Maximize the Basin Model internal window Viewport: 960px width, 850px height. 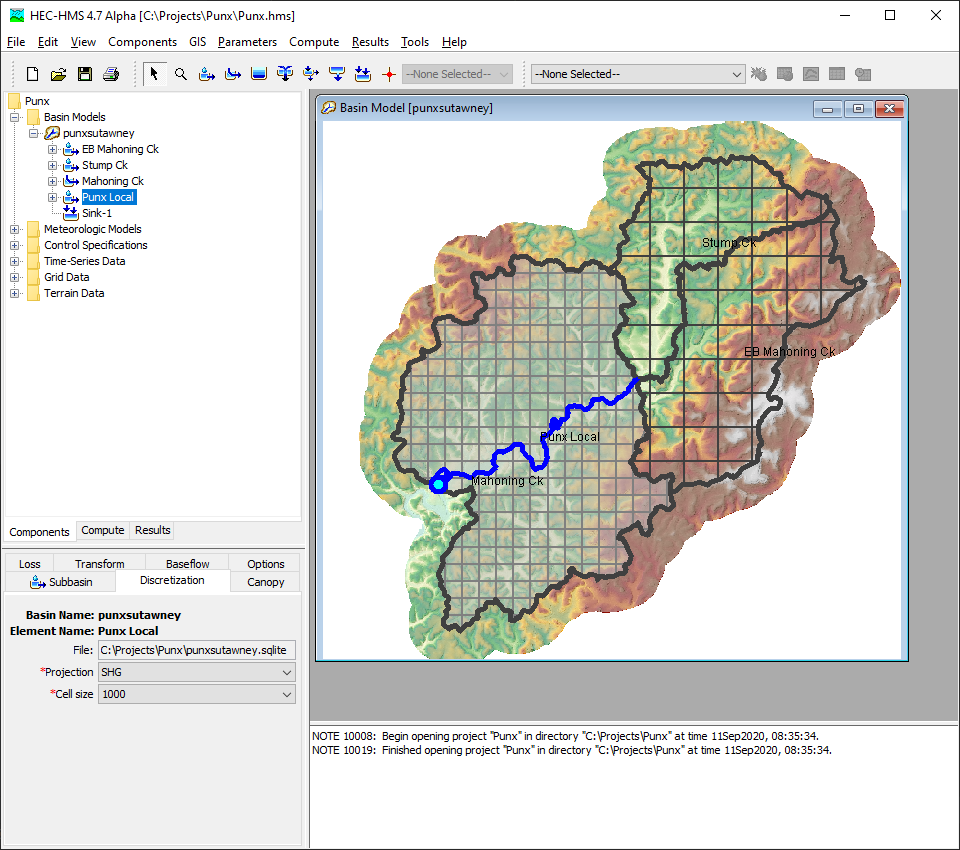[x=858, y=108]
